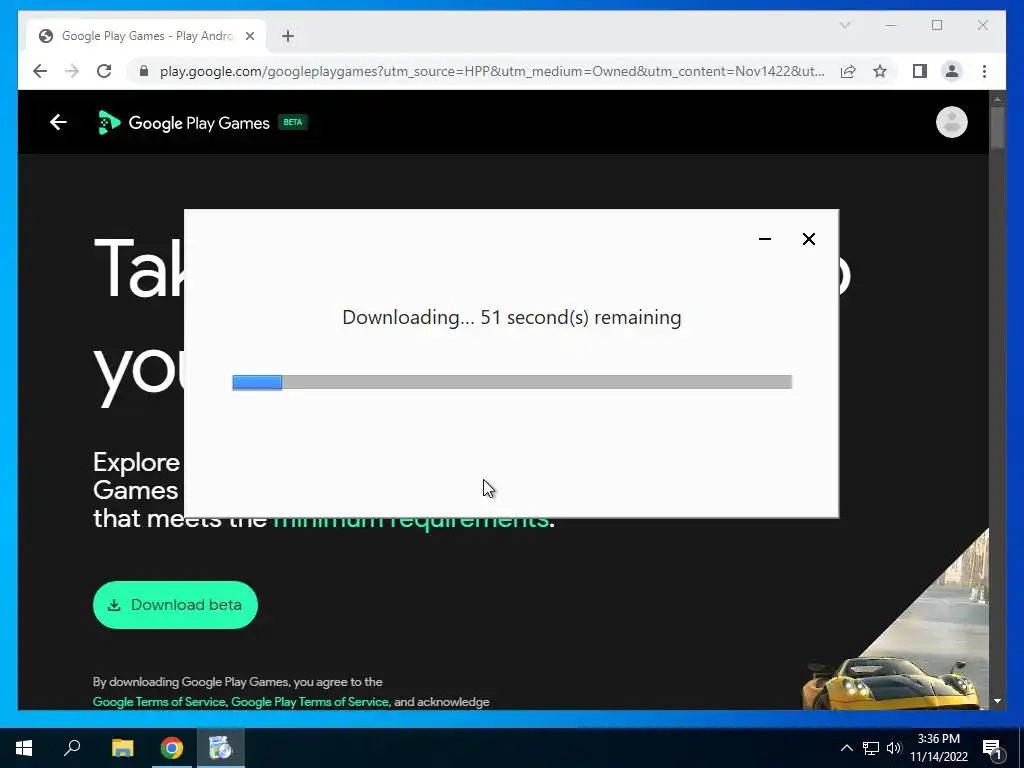The width and height of the screenshot is (1024, 768).
Task: Click the page vertical scrollbar thumb
Action: click(997, 127)
